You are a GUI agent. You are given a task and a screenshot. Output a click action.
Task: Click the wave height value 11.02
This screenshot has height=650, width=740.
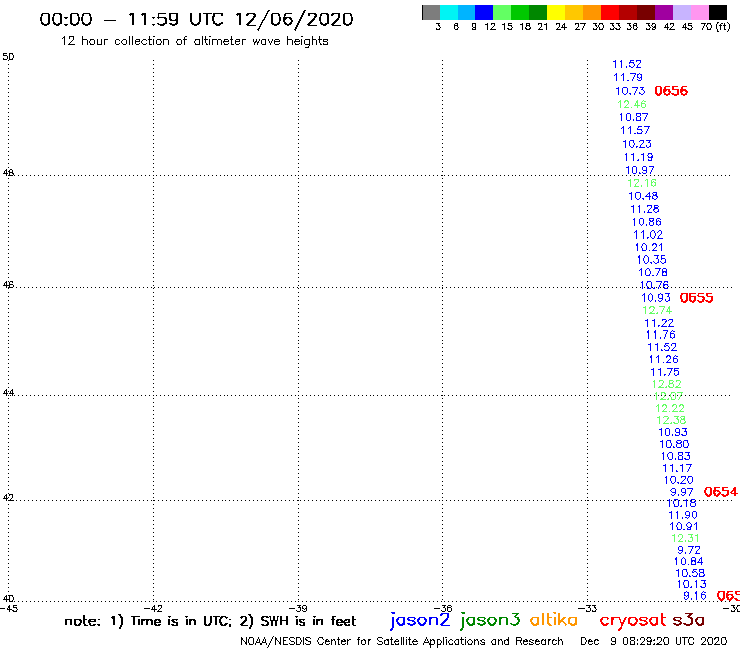[648, 235]
